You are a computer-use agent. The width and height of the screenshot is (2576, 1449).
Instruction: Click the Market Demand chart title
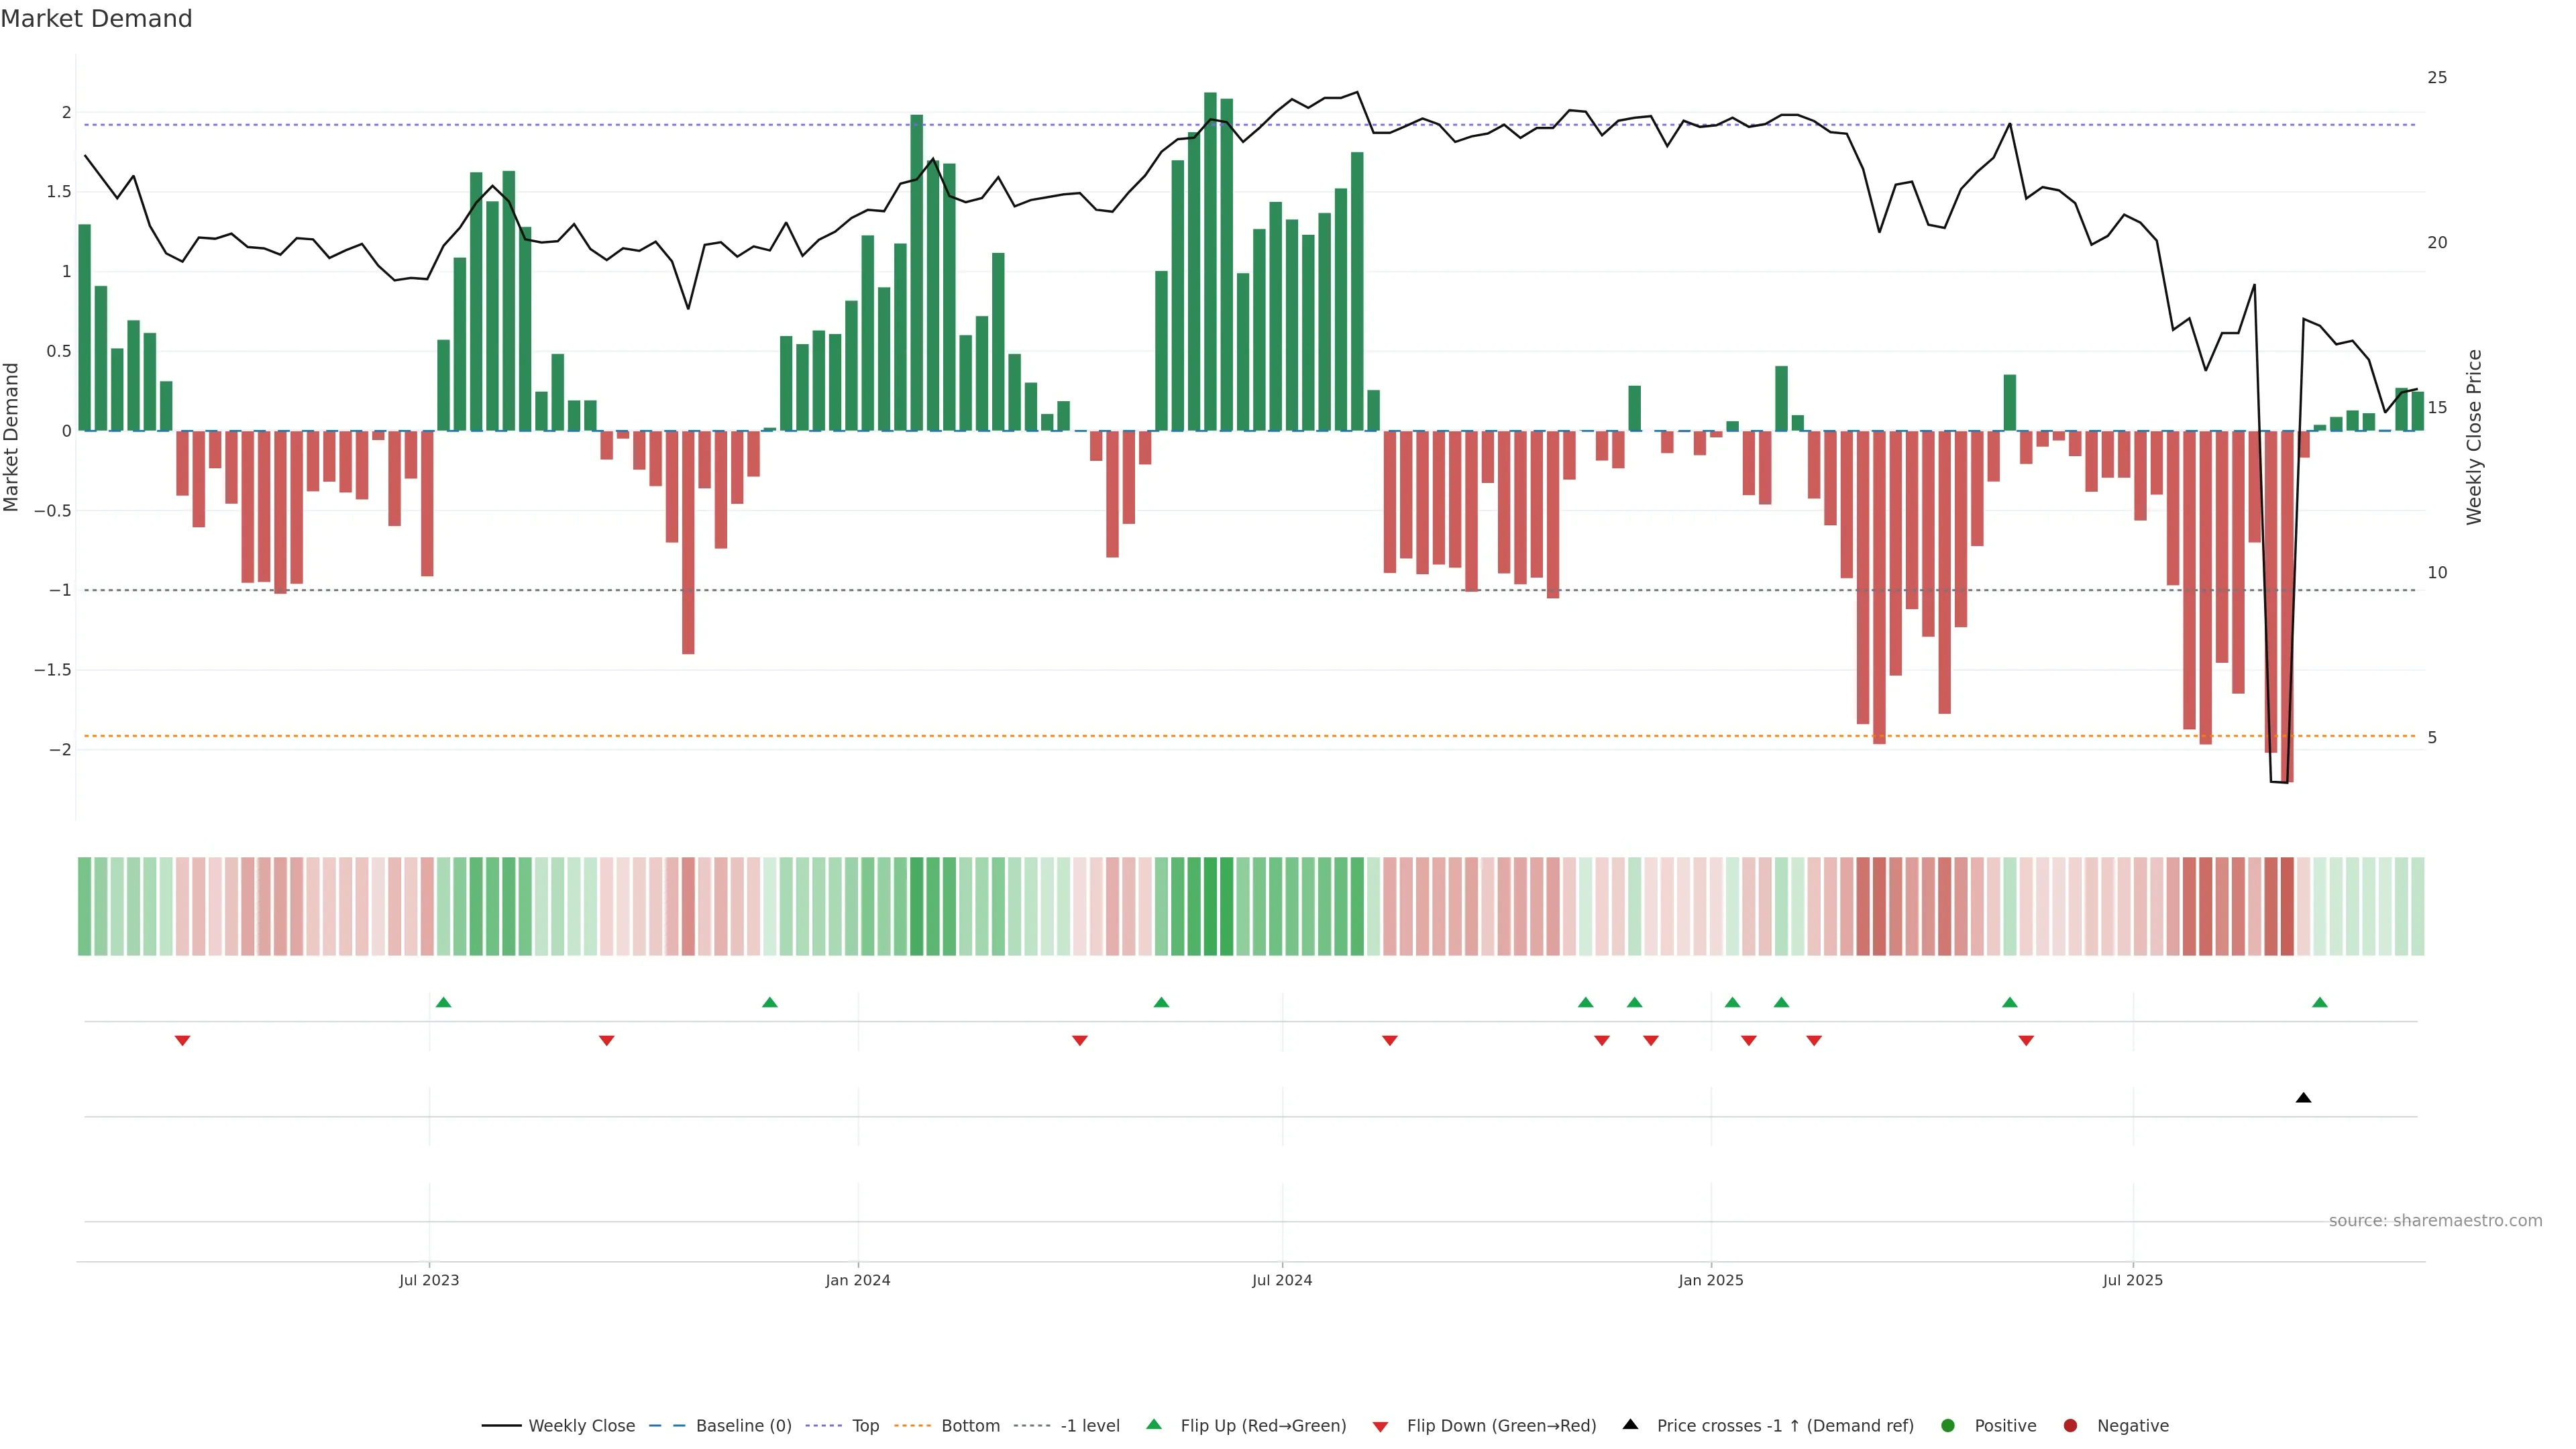[96, 19]
